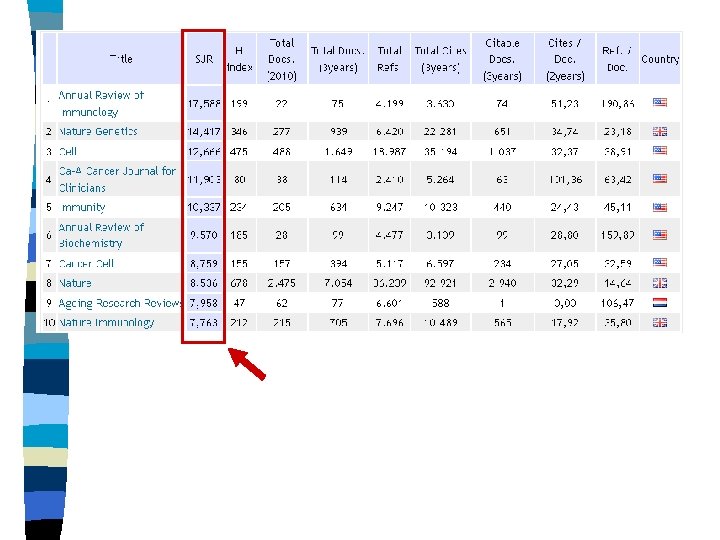Open the Cell journal link
The image size is (720, 540).
click(x=68, y=152)
